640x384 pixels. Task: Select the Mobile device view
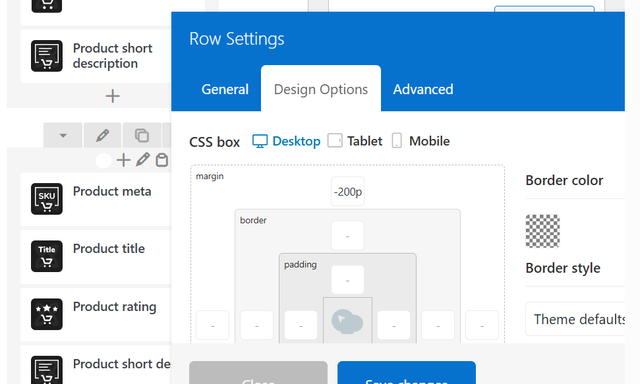pos(421,141)
